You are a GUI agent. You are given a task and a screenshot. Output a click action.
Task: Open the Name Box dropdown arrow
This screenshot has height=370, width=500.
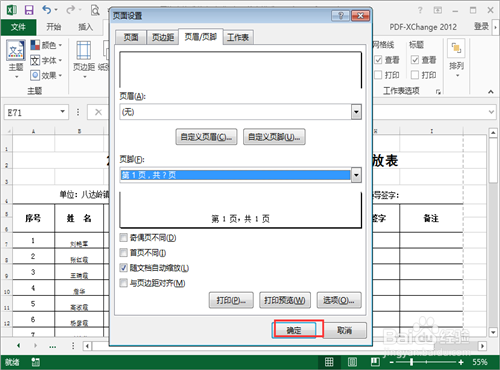(62, 112)
